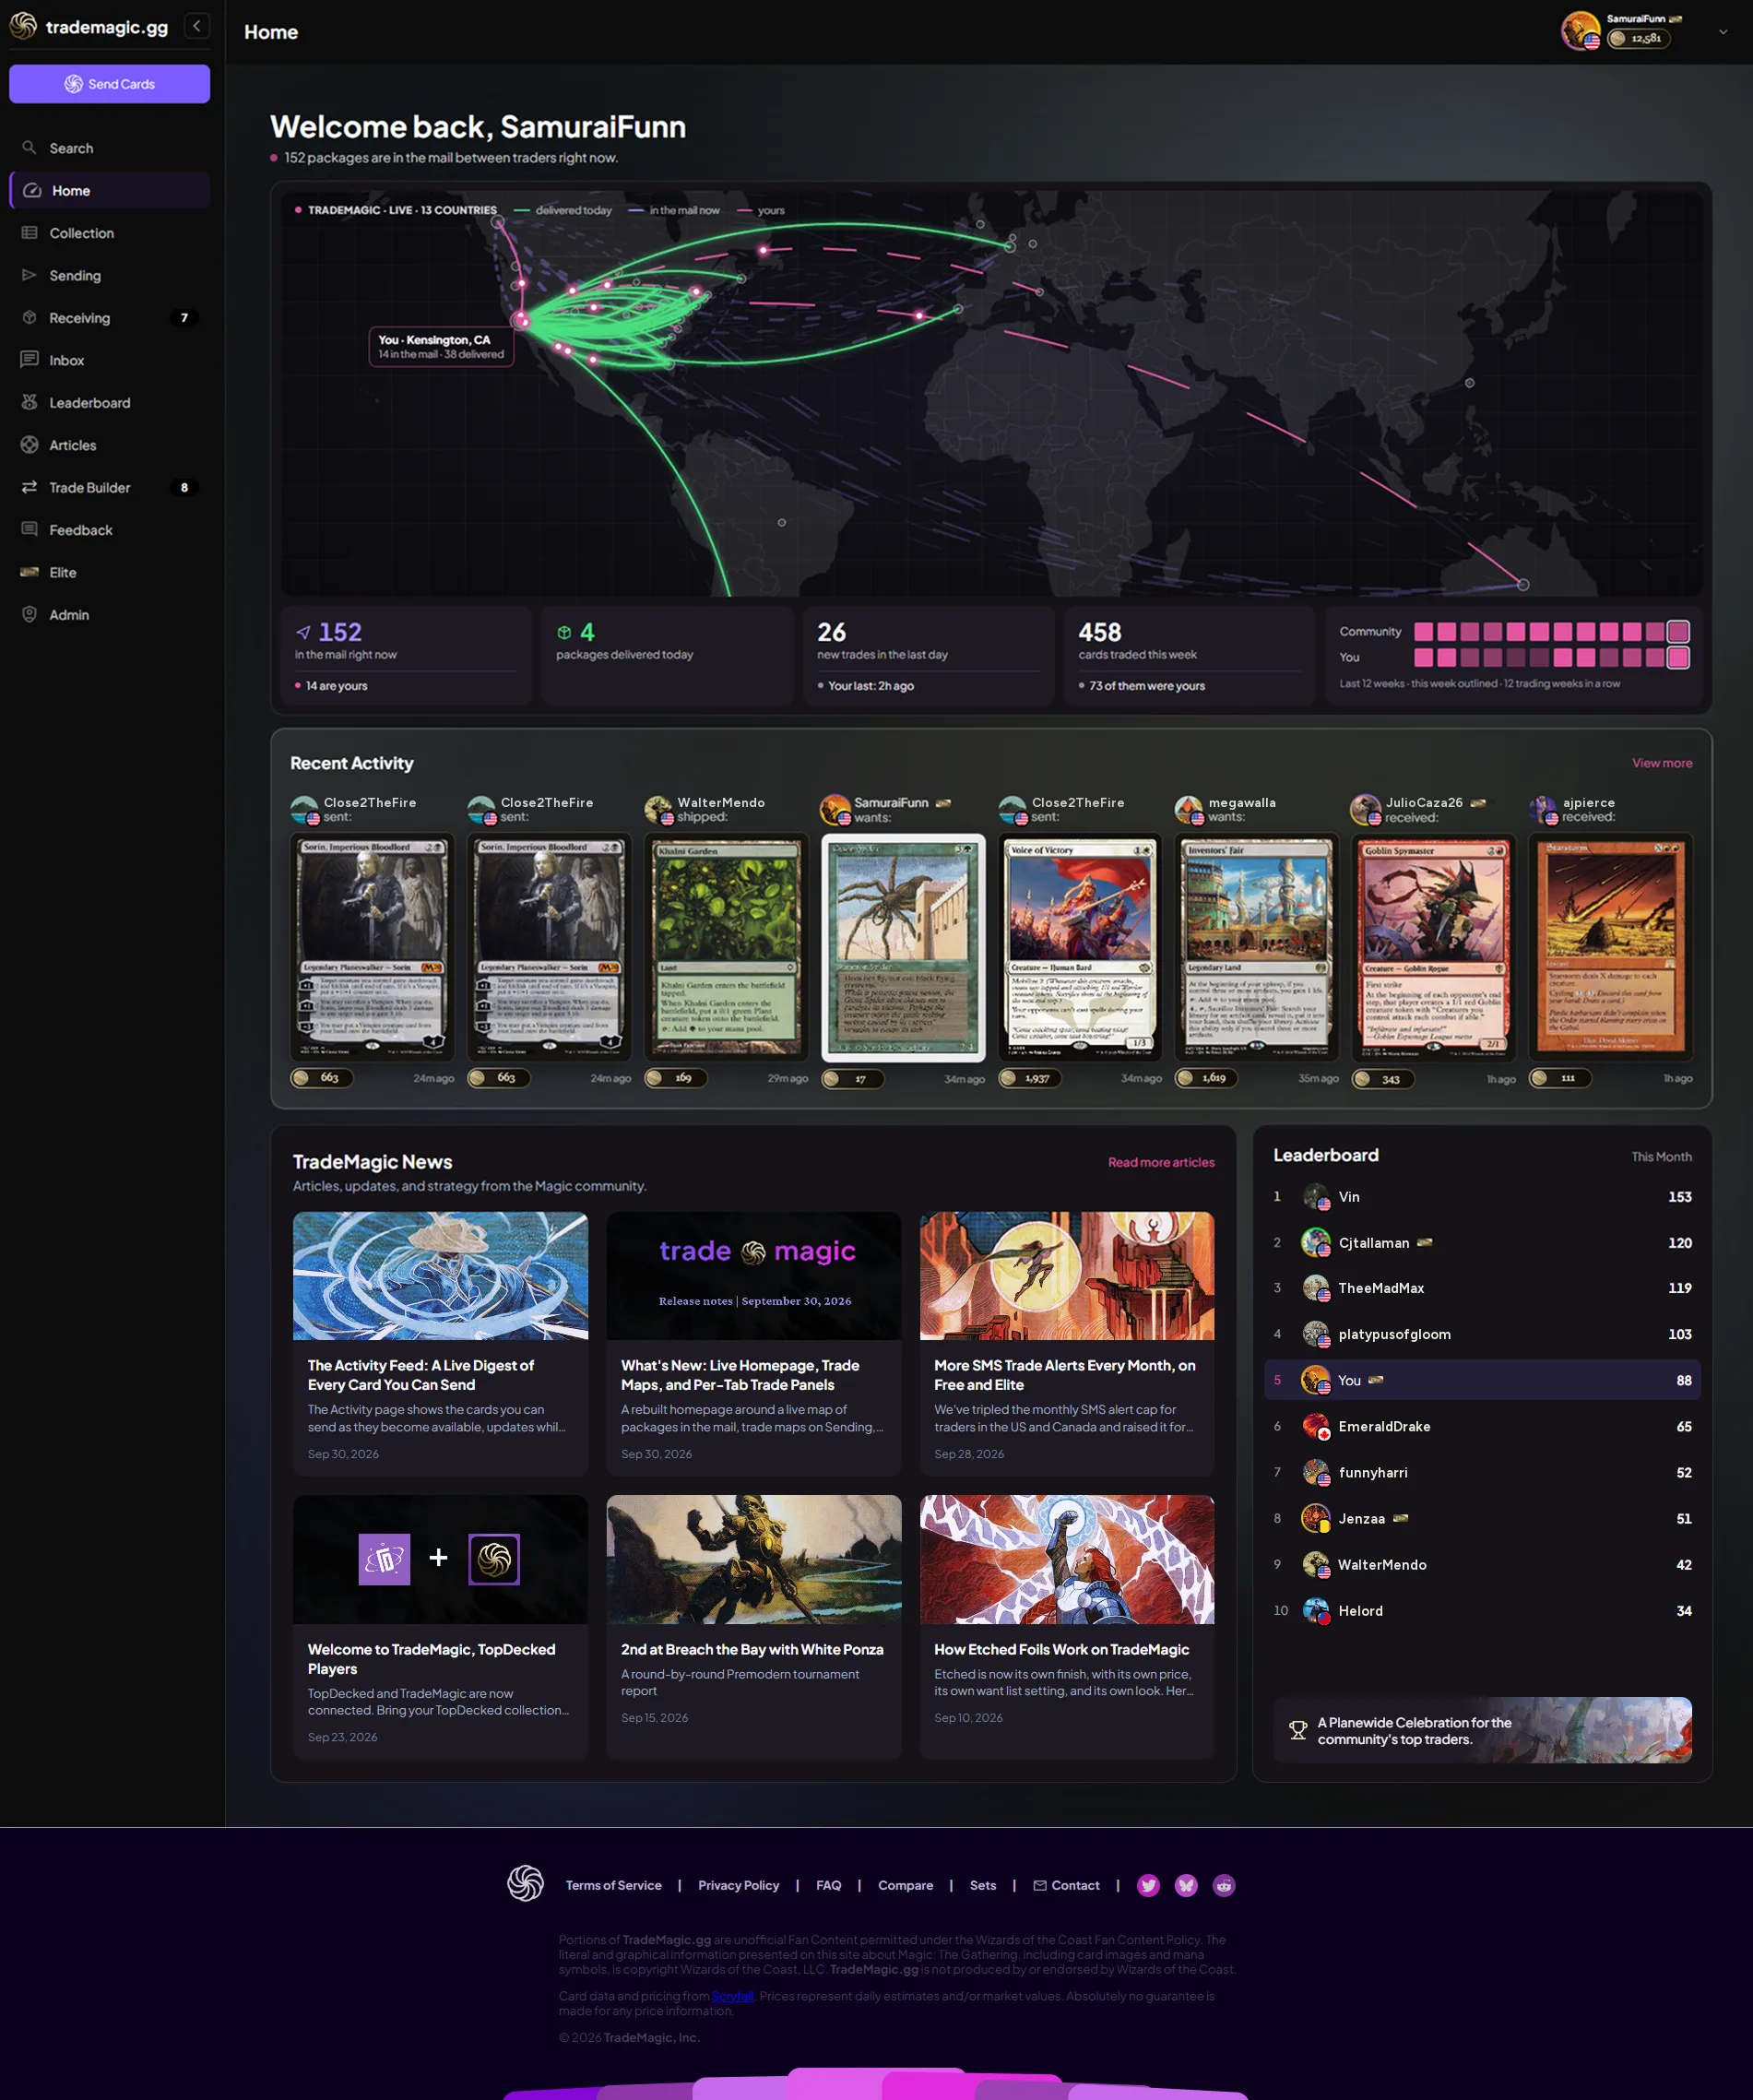Go to Collection in the sidebar
Viewport: 1753px width, 2100px height.
click(110, 233)
